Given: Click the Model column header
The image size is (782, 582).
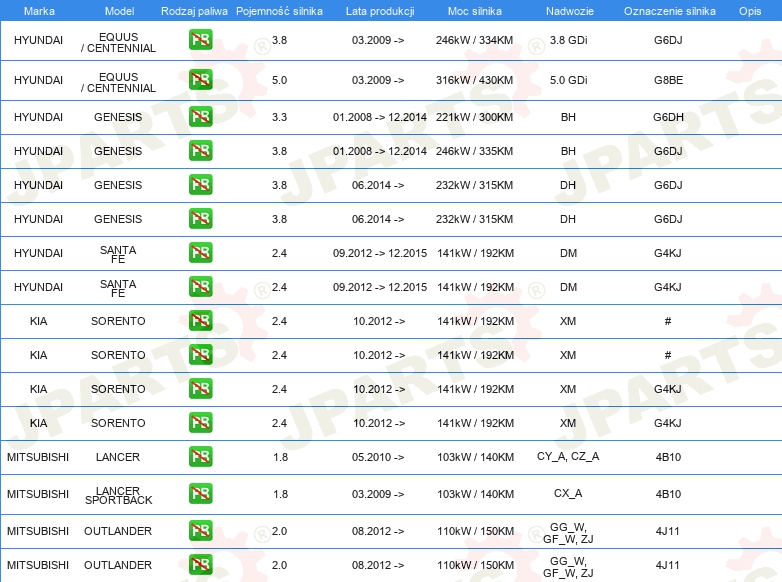Looking at the screenshot, I should pyautogui.click(x=118, y=11).
